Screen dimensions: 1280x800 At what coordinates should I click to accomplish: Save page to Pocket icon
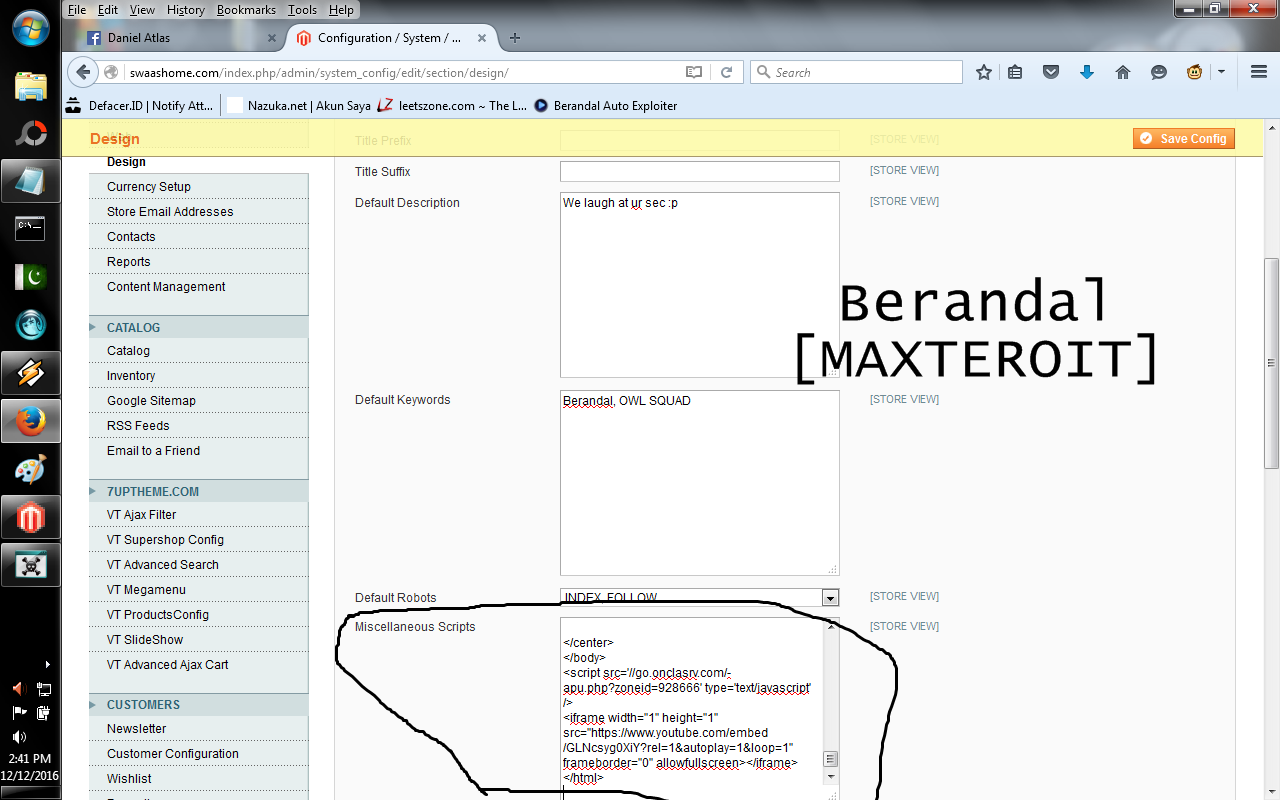pyautogui.click(x=1051, y=72)
